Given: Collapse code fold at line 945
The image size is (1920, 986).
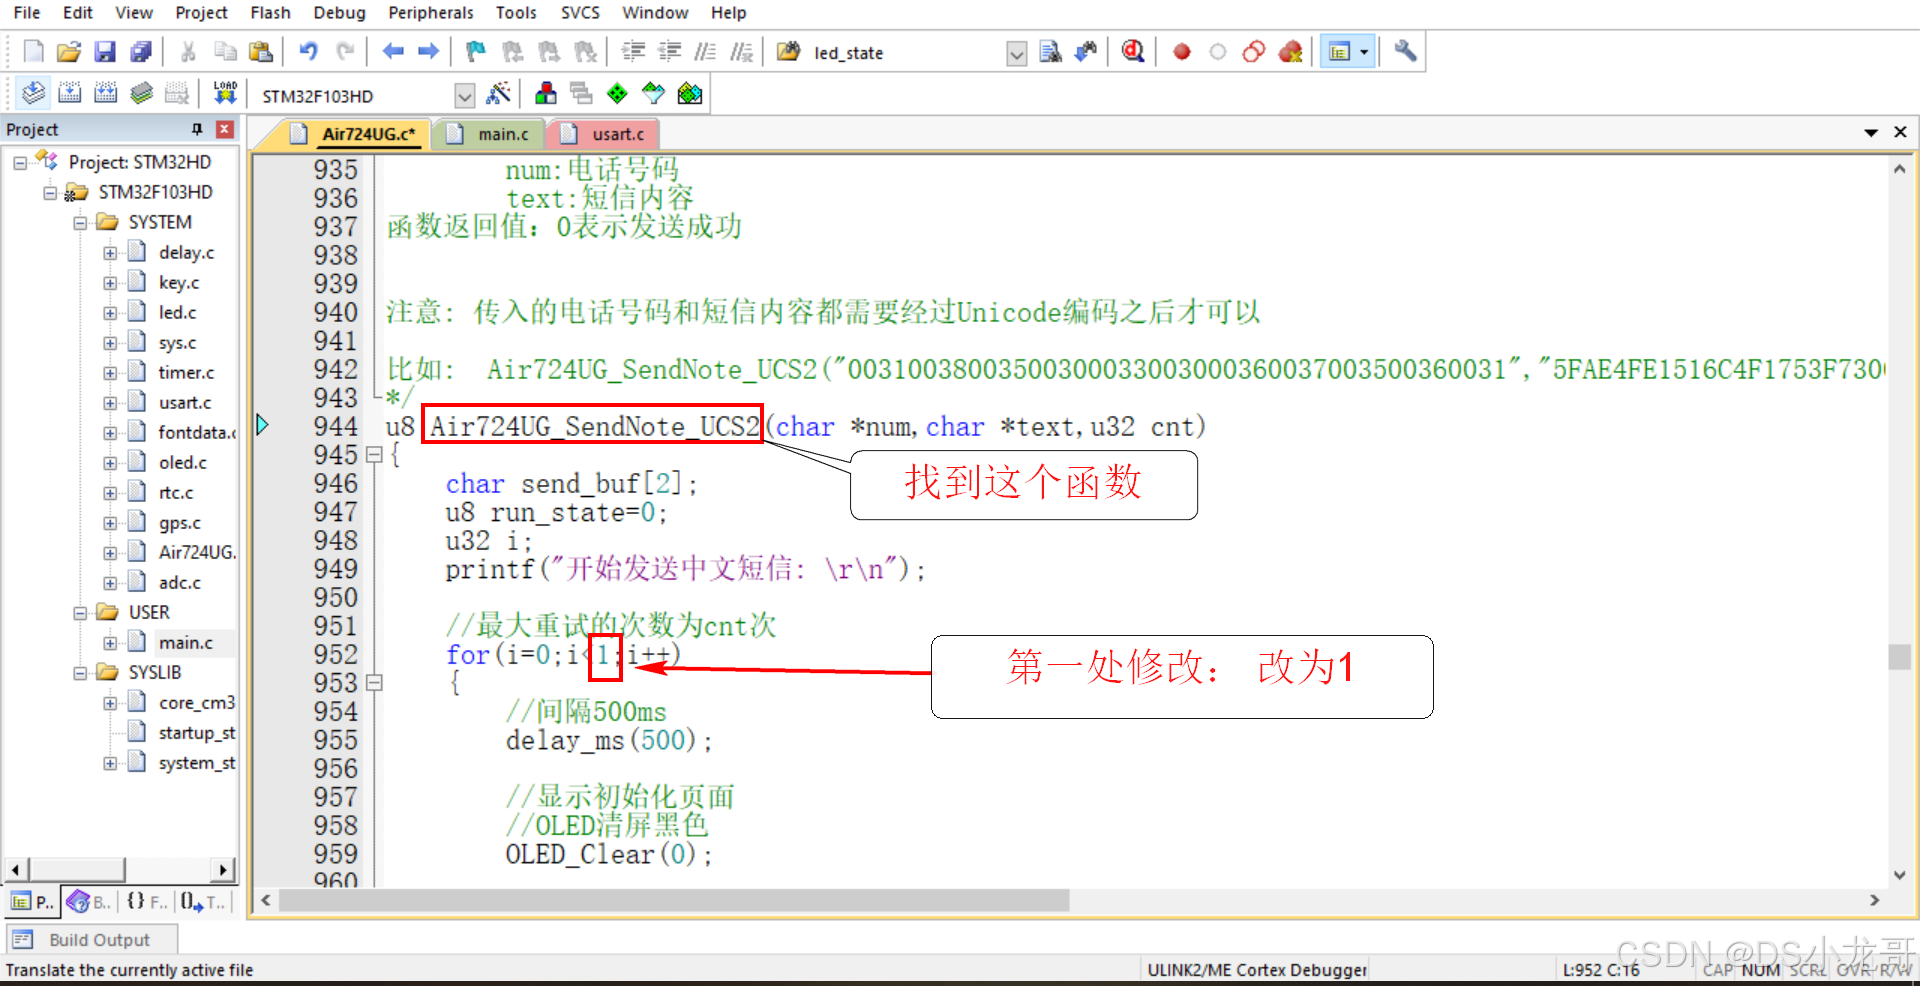Looking at the screenshot, I should point(375,455).
